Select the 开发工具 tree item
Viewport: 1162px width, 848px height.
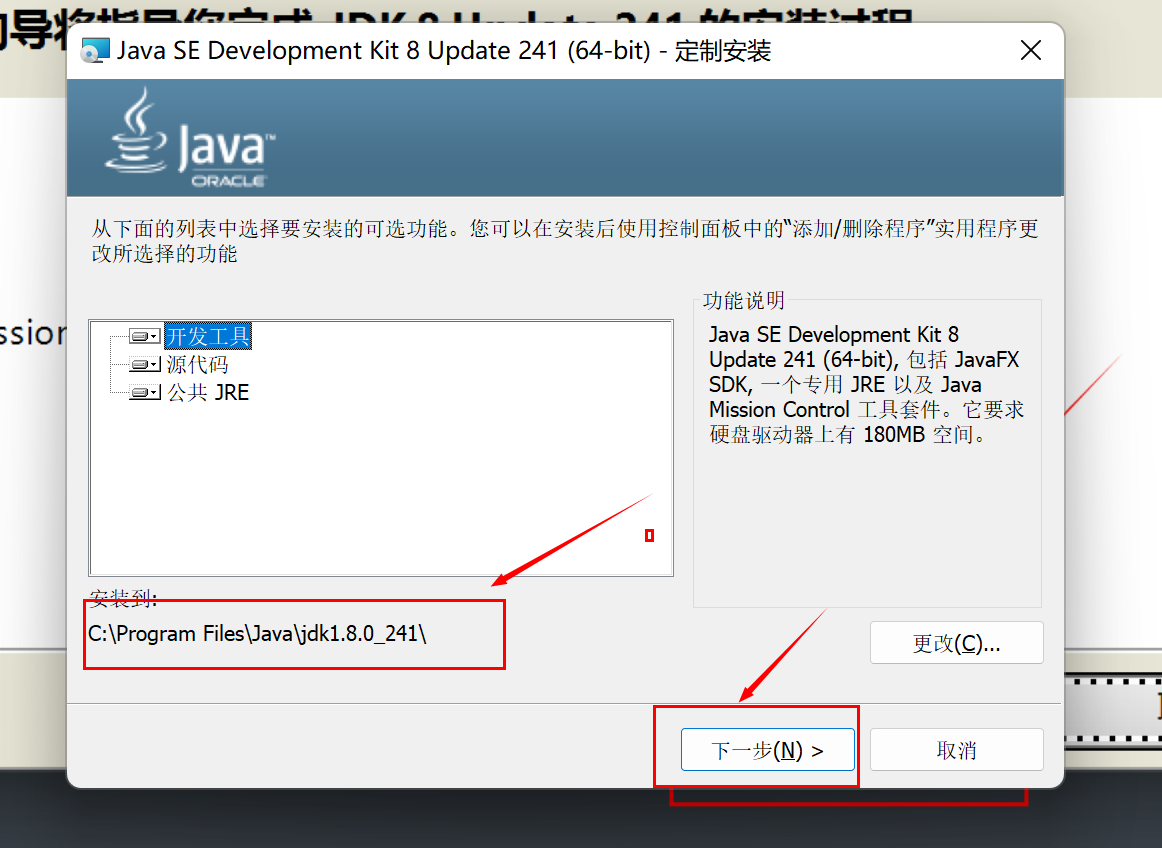(208, 337)
